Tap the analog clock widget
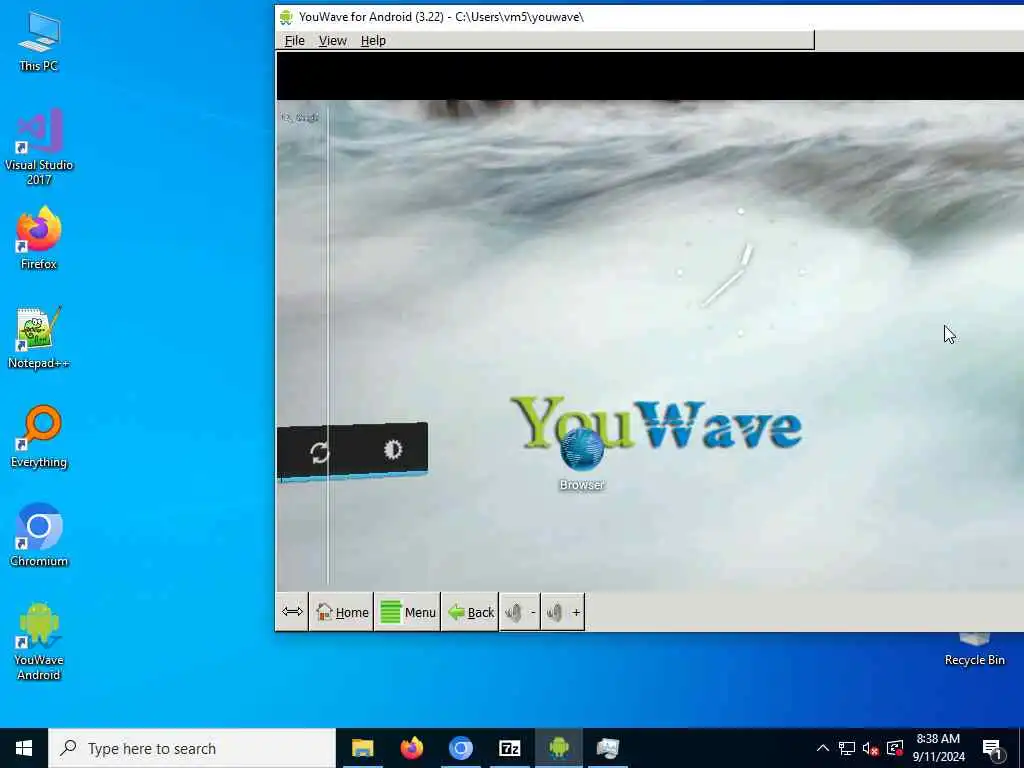This screenshot has width=1024, height=768. (x=740, y=272)
